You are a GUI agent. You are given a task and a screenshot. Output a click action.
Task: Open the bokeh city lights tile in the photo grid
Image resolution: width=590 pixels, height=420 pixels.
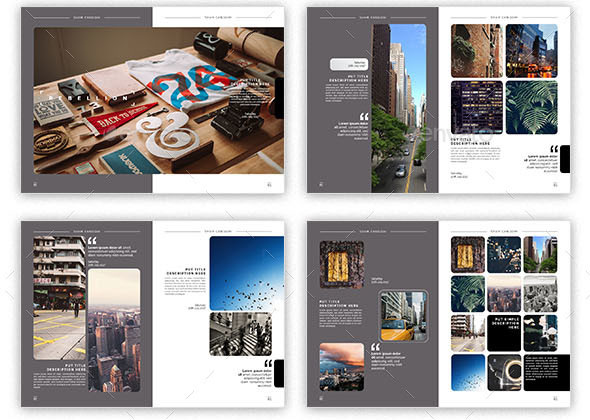click(504, 254)
